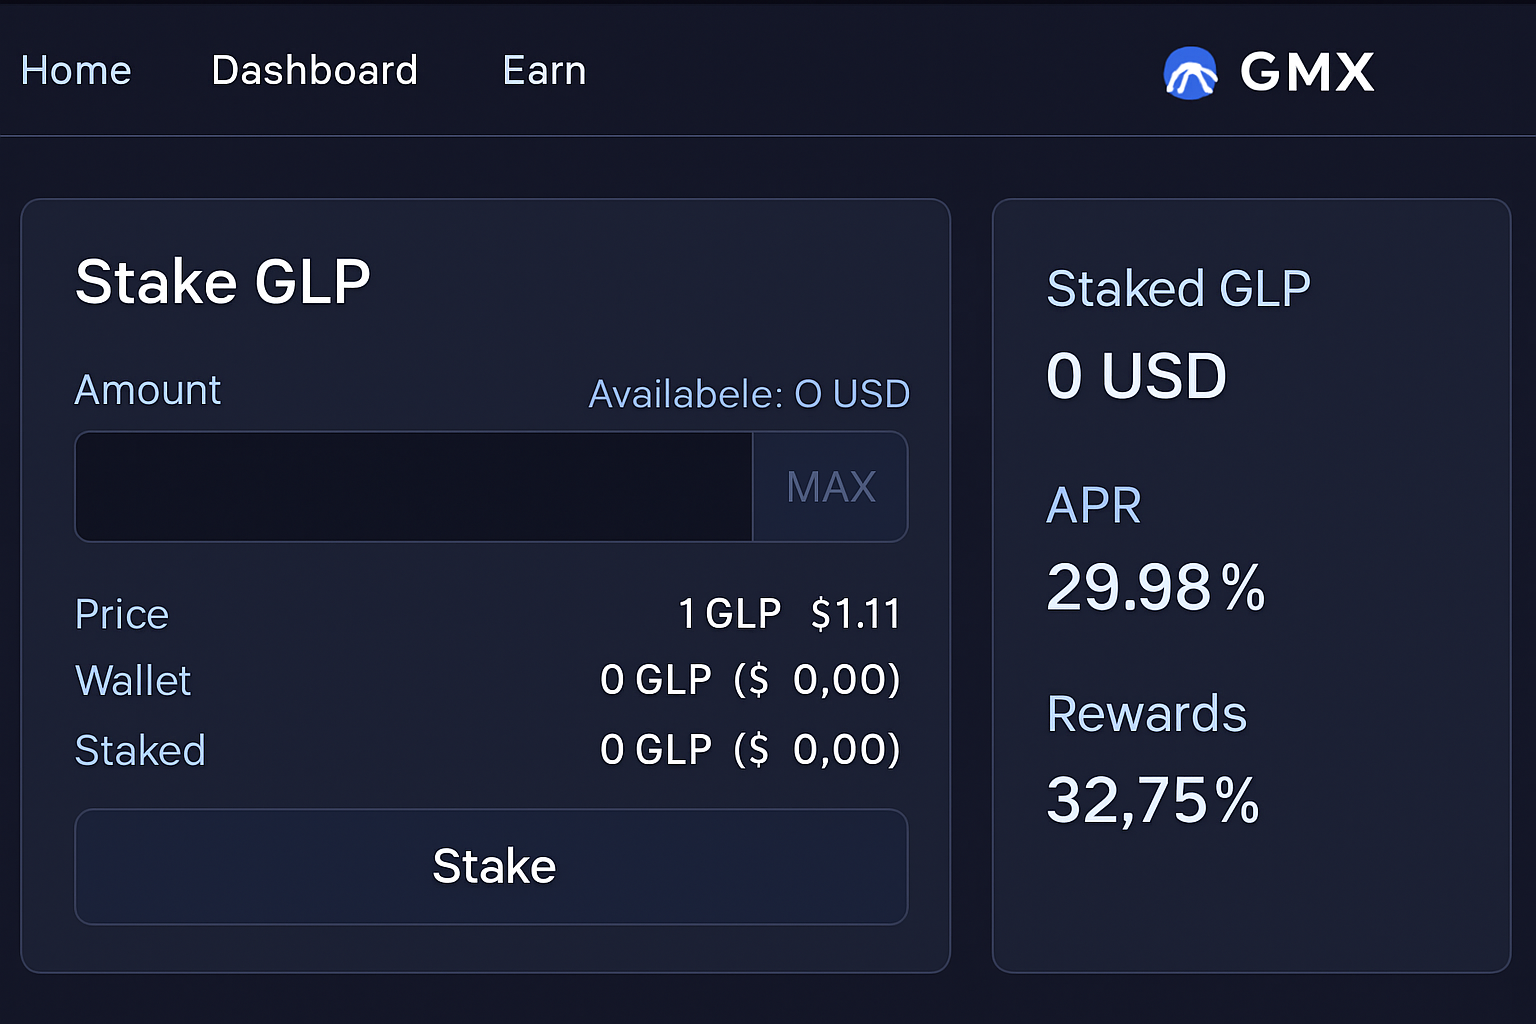Select the 32,75% rewards figure

1152,799
